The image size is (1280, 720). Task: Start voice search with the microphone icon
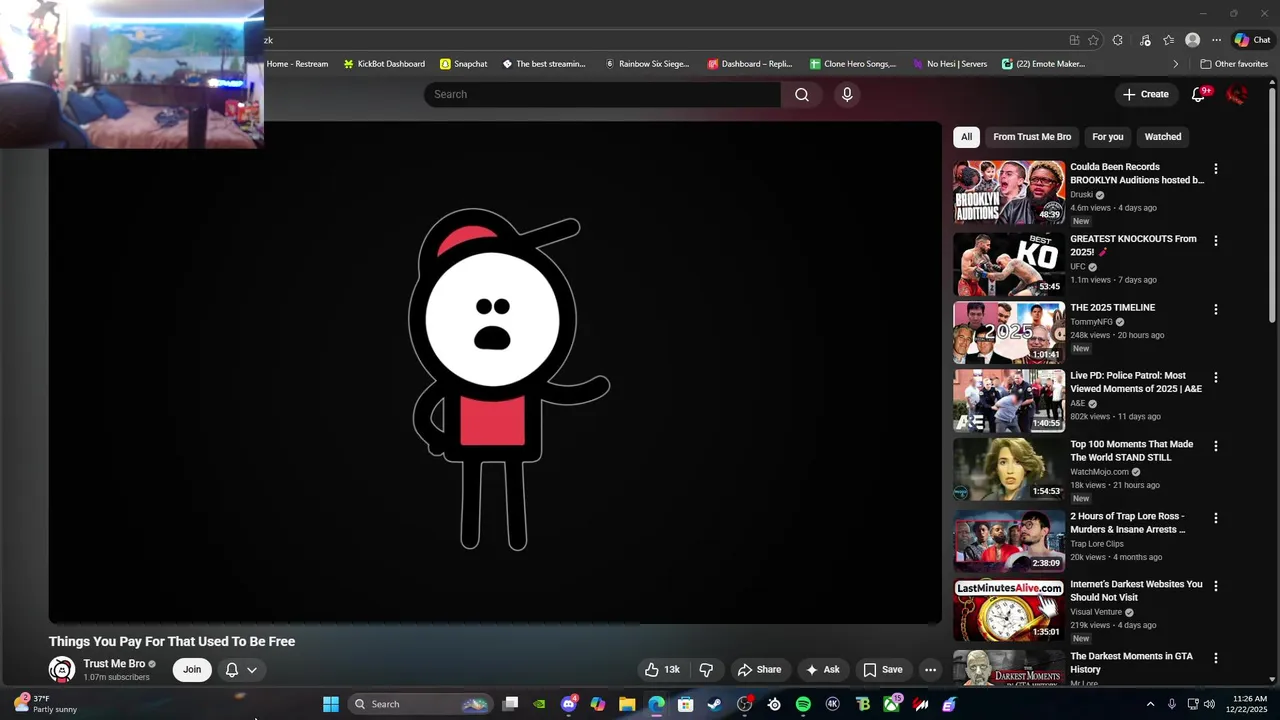(x=847, y=94)
